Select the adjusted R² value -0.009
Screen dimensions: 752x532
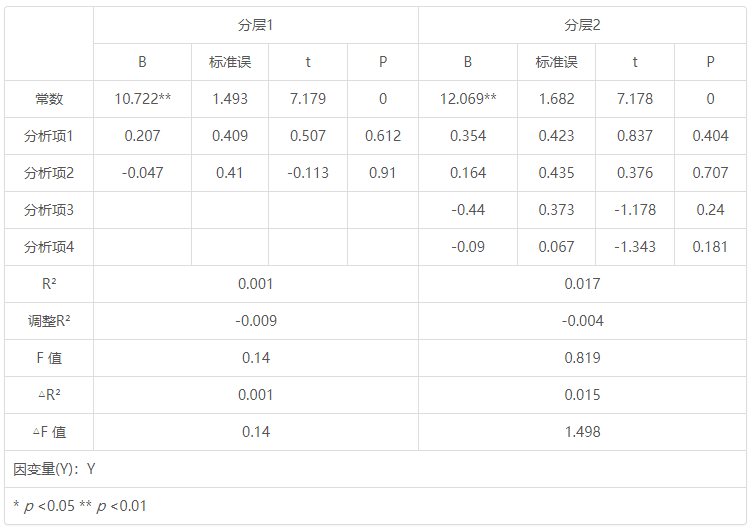click(x=256, y=321)
